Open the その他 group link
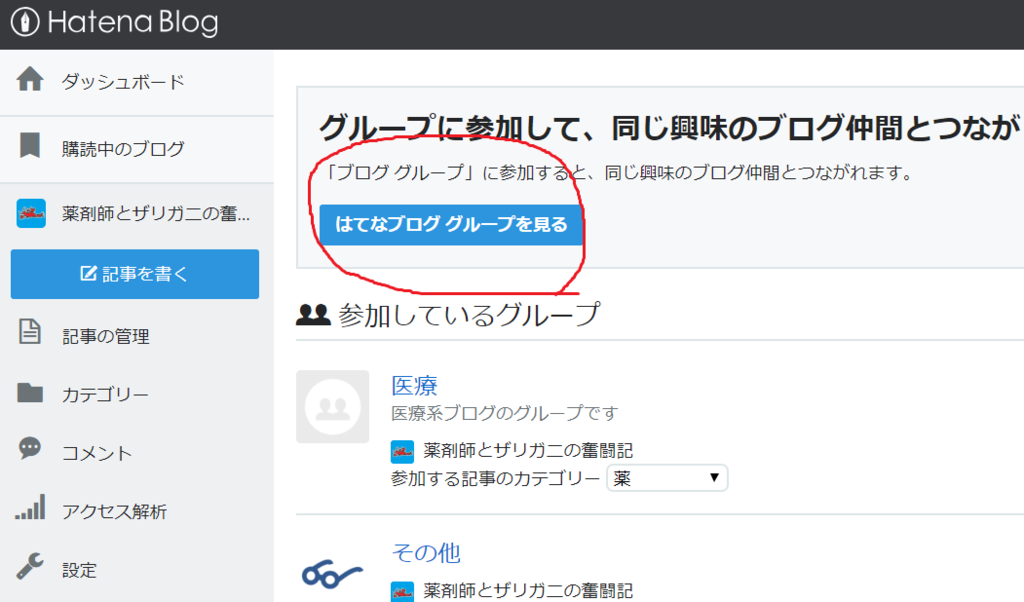Image resolution: width=1024 pixels, height=602 pixels. [x=426, y=553]
